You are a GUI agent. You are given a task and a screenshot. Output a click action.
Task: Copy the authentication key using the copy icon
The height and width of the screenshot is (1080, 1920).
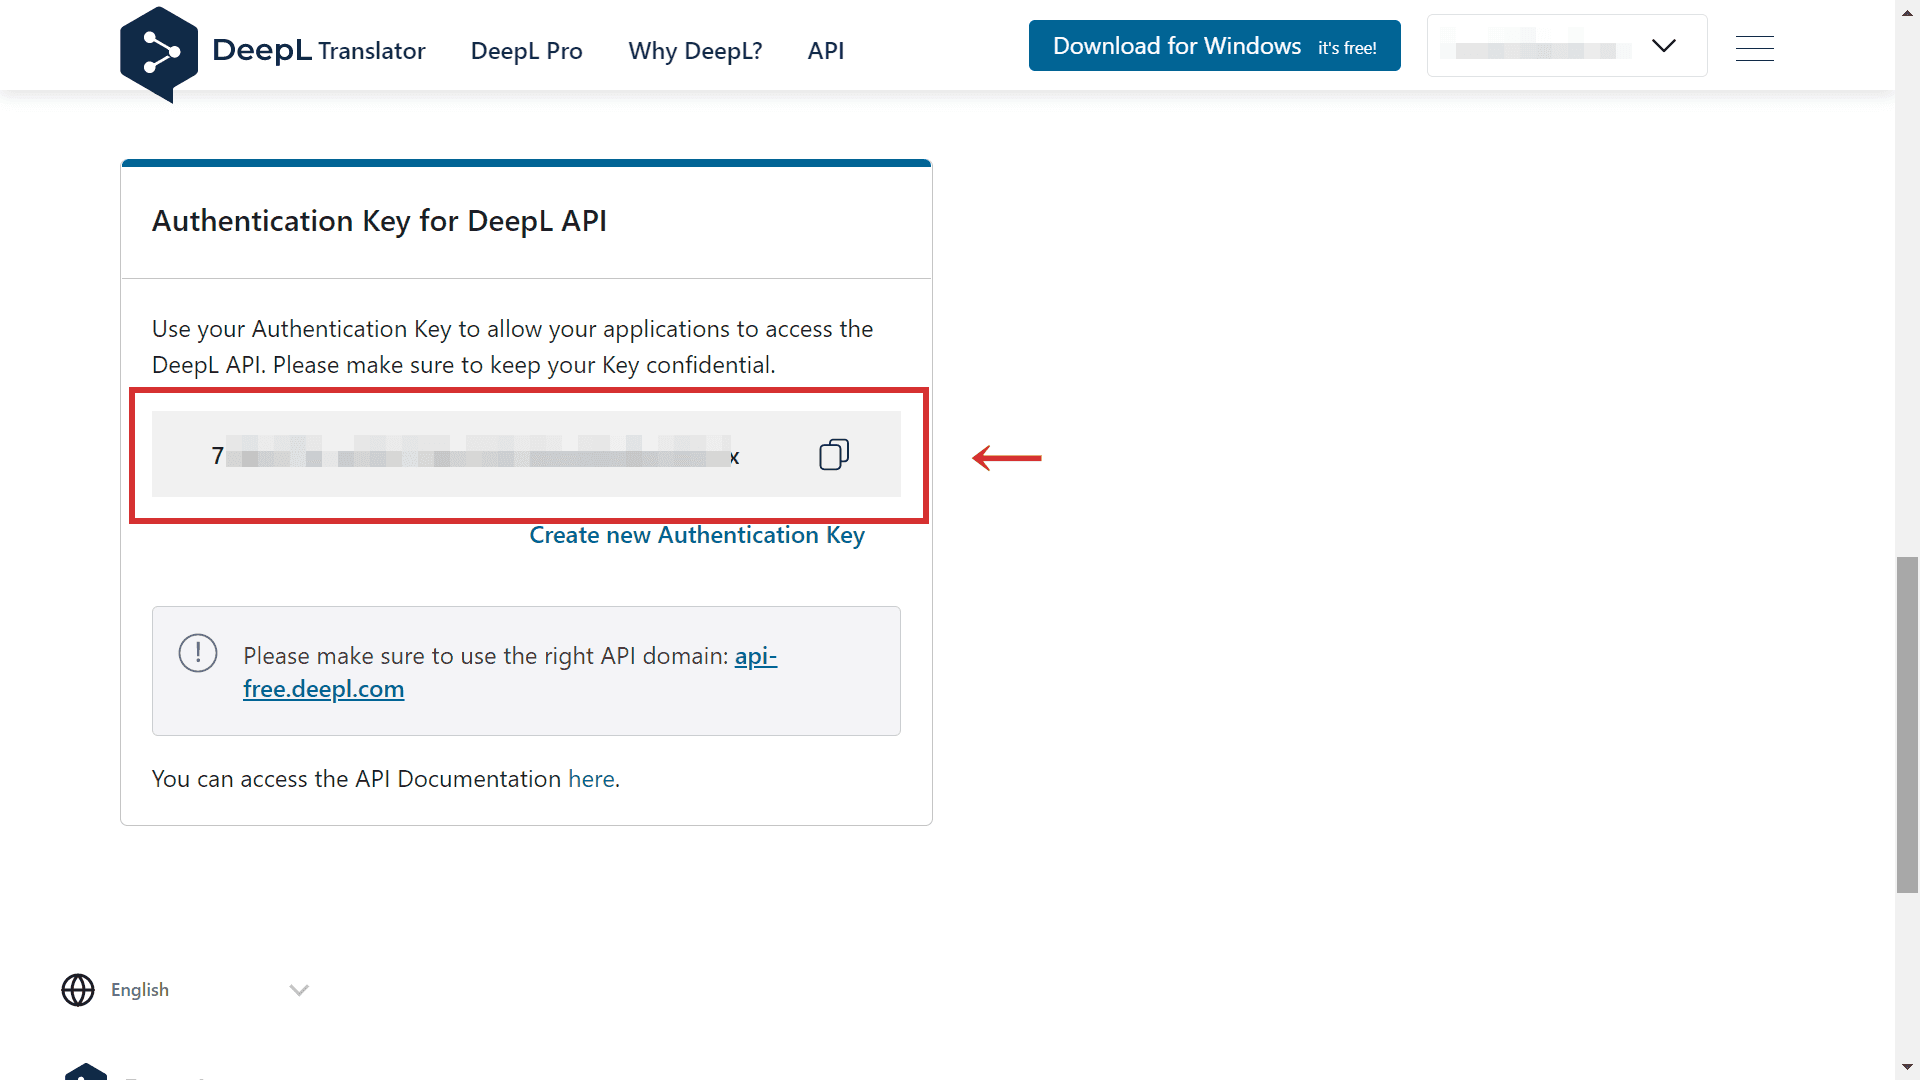pyautogui.click(x=834, y=454)
